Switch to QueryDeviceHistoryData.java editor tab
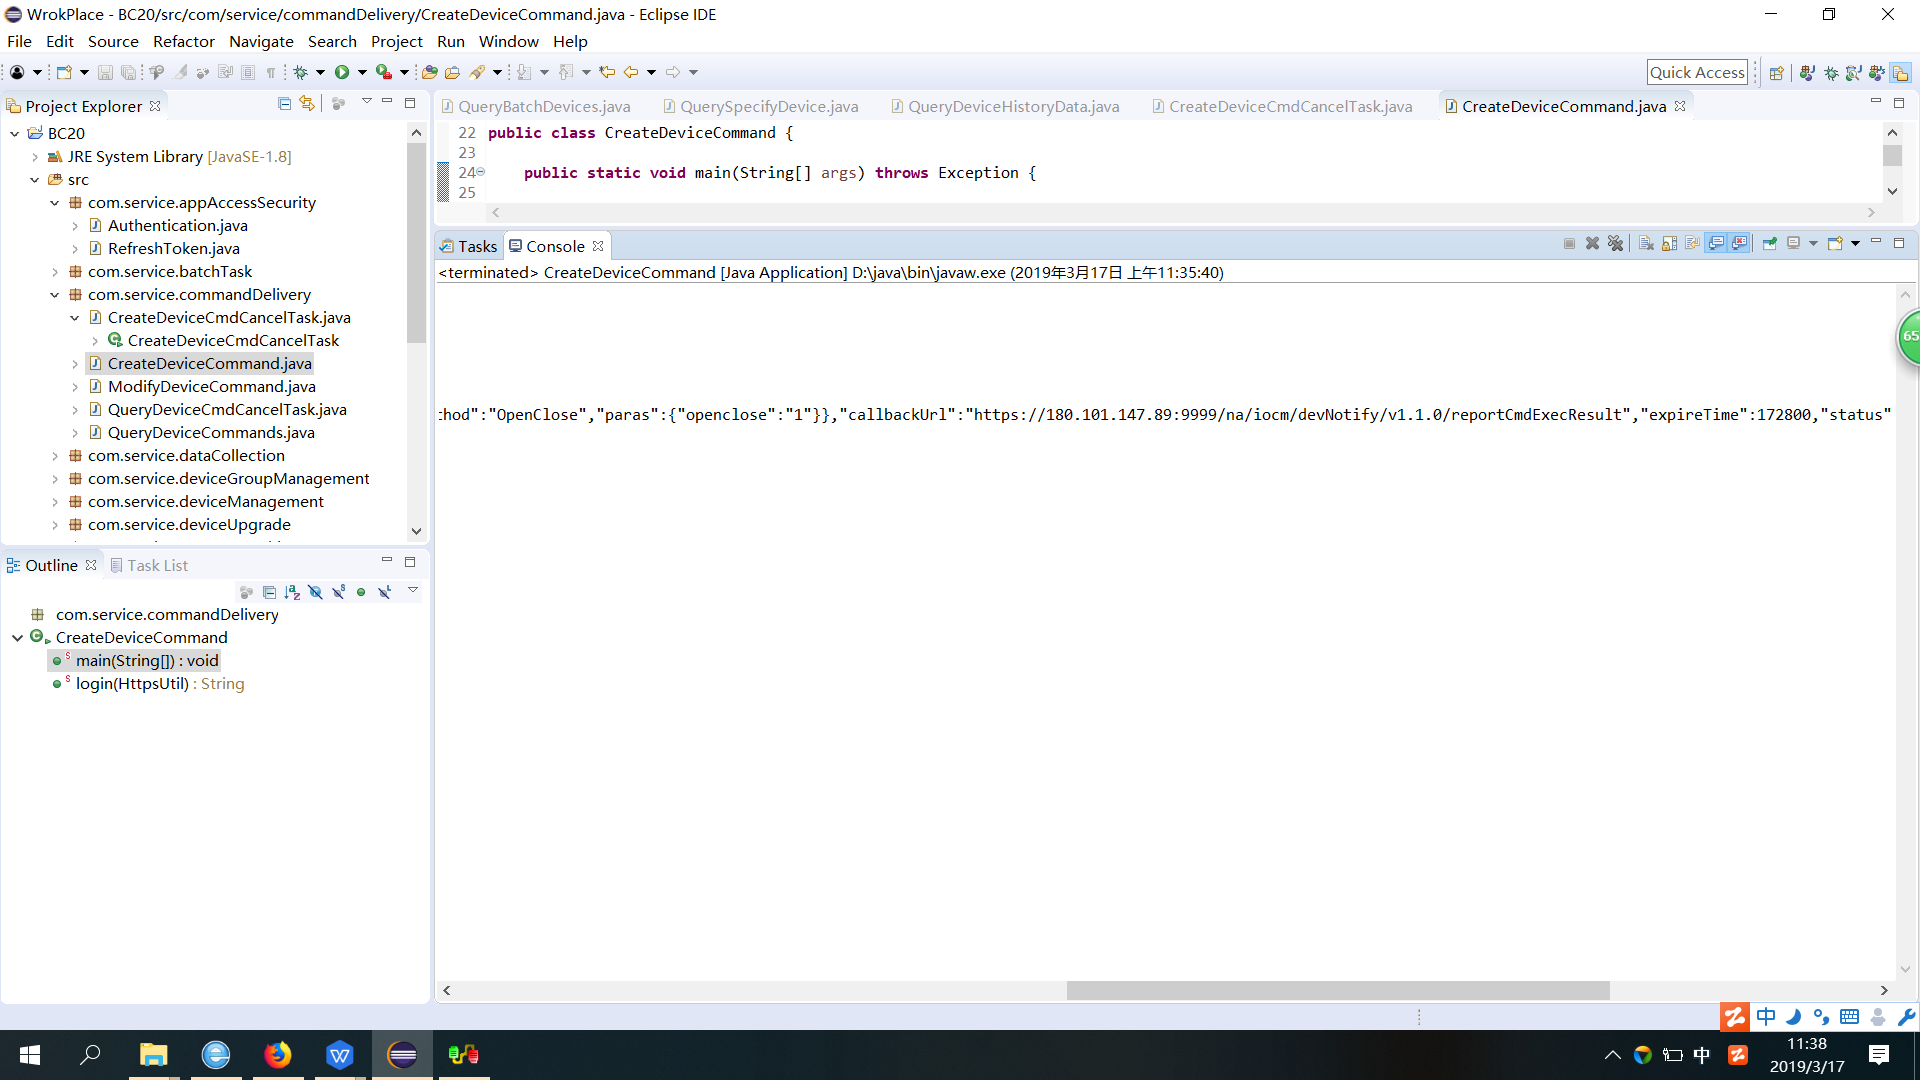This screenshot has height=1080, width=1920. click(1012, 107)
